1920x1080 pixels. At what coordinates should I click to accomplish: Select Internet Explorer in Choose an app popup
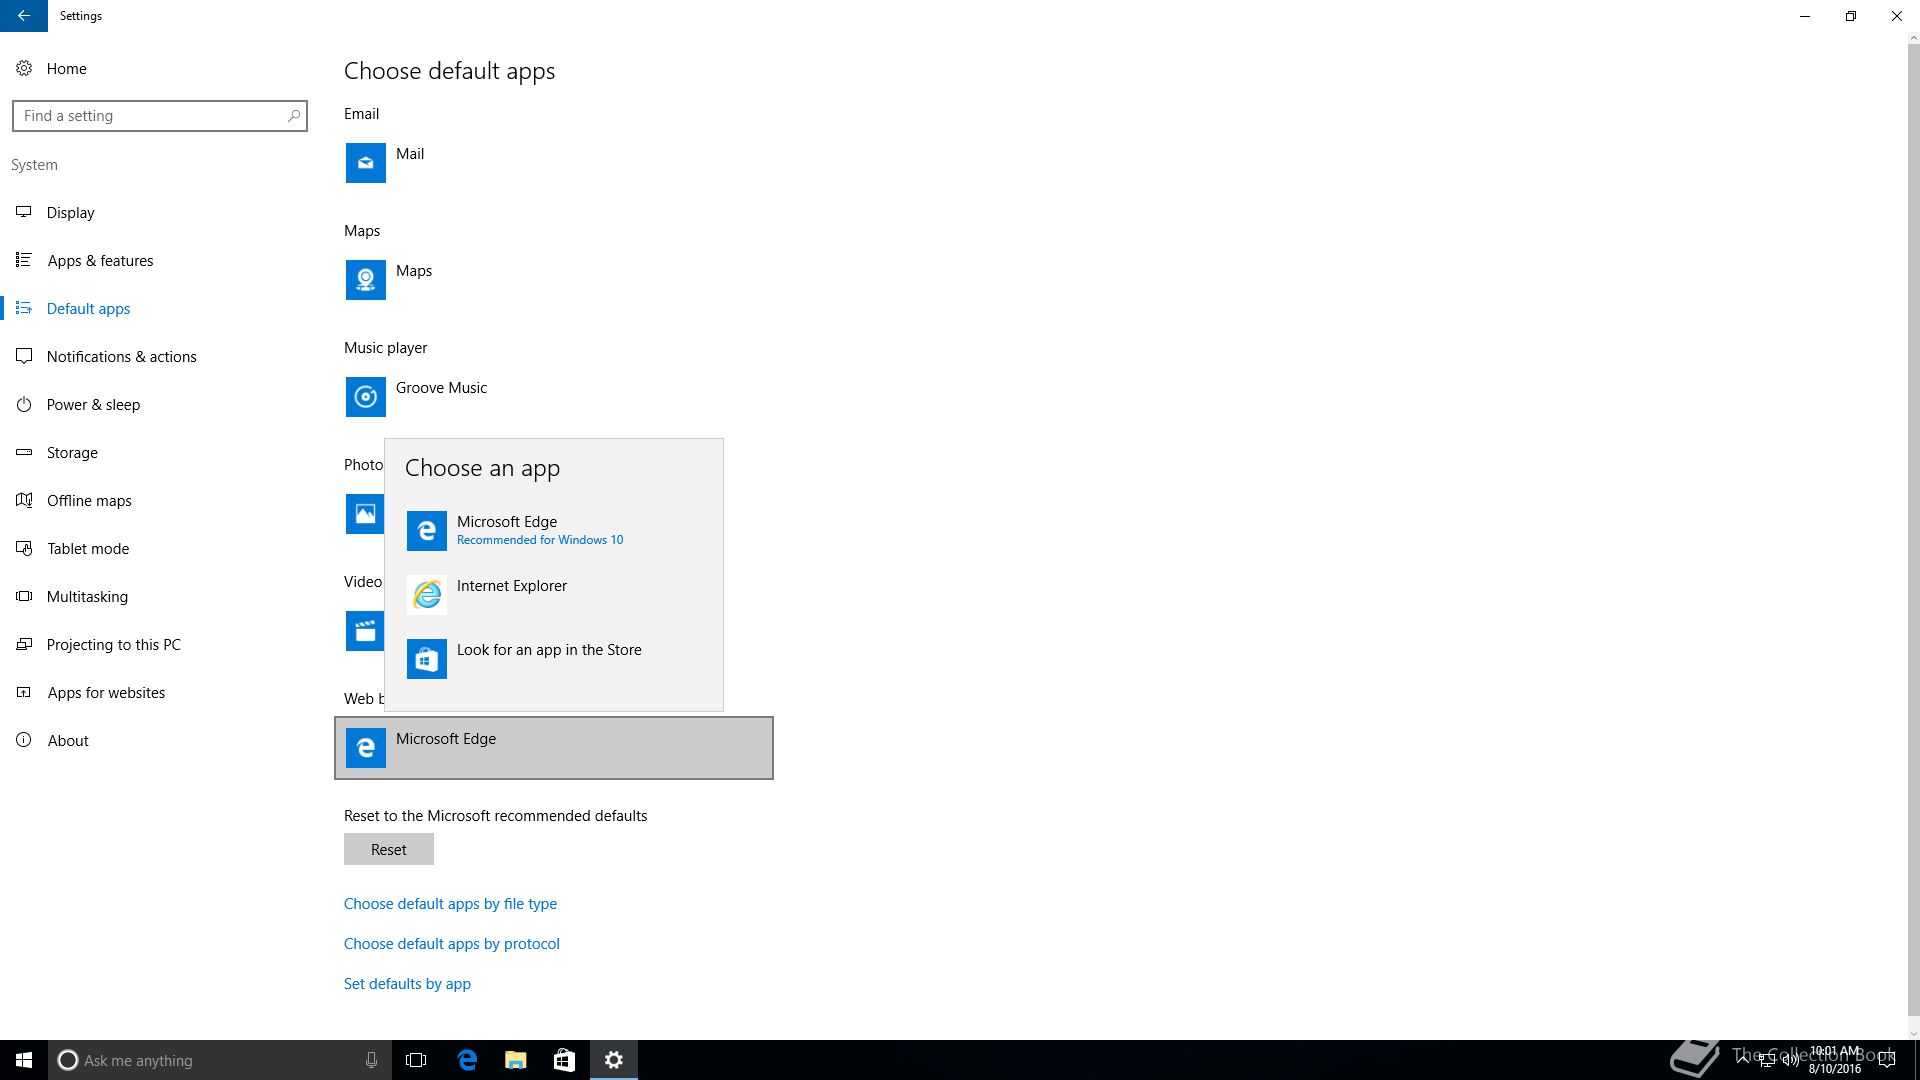tap(554, 595)
